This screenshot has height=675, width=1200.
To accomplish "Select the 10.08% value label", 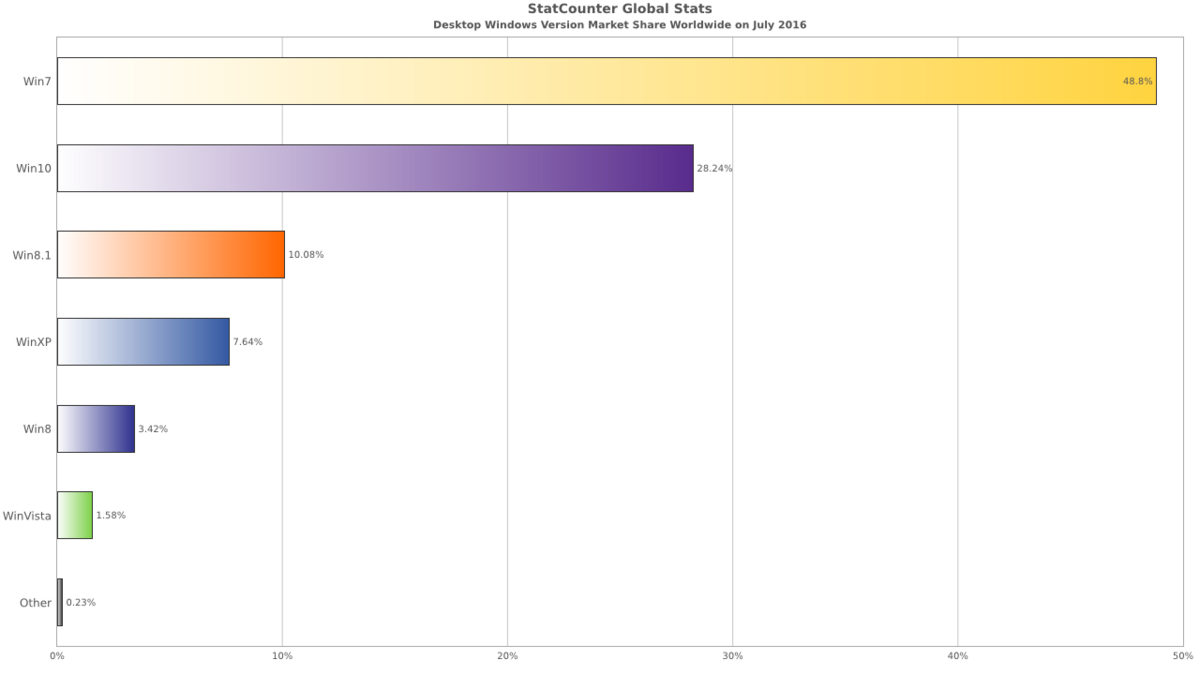I will click(306, 255).
